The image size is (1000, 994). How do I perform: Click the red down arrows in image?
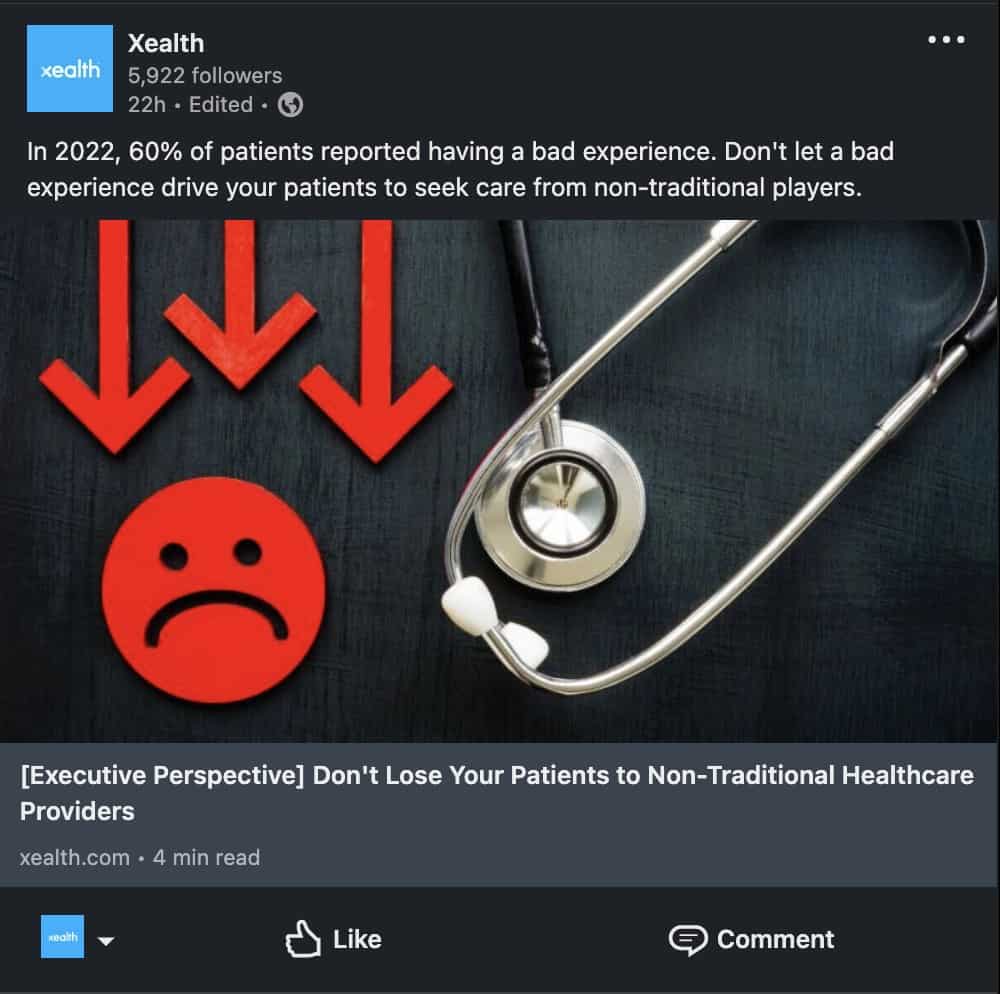[x=246, y=341]
